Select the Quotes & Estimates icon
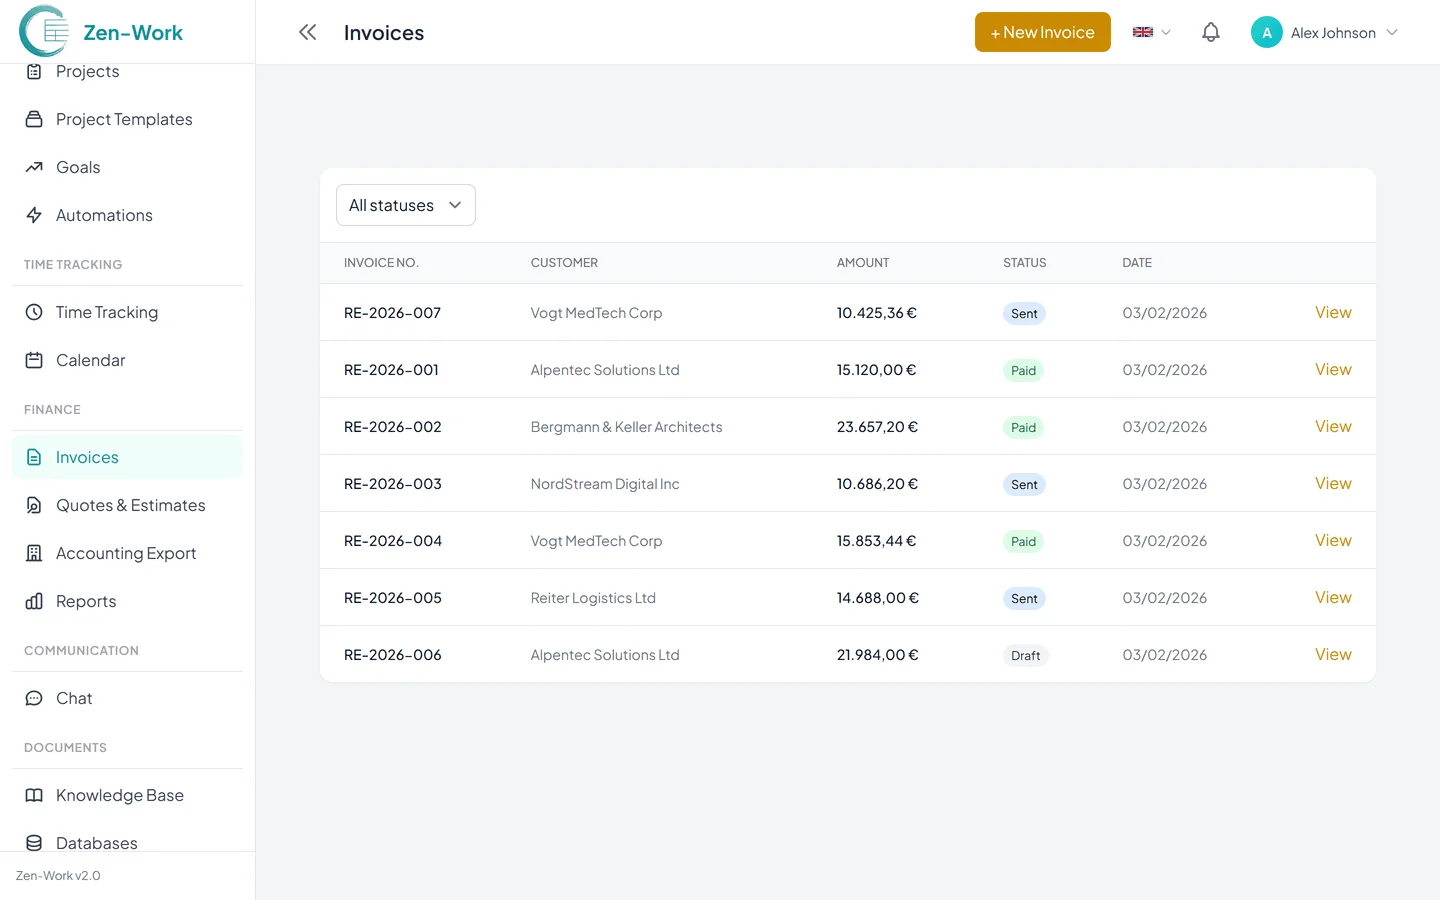 click(x=34, y=505)
